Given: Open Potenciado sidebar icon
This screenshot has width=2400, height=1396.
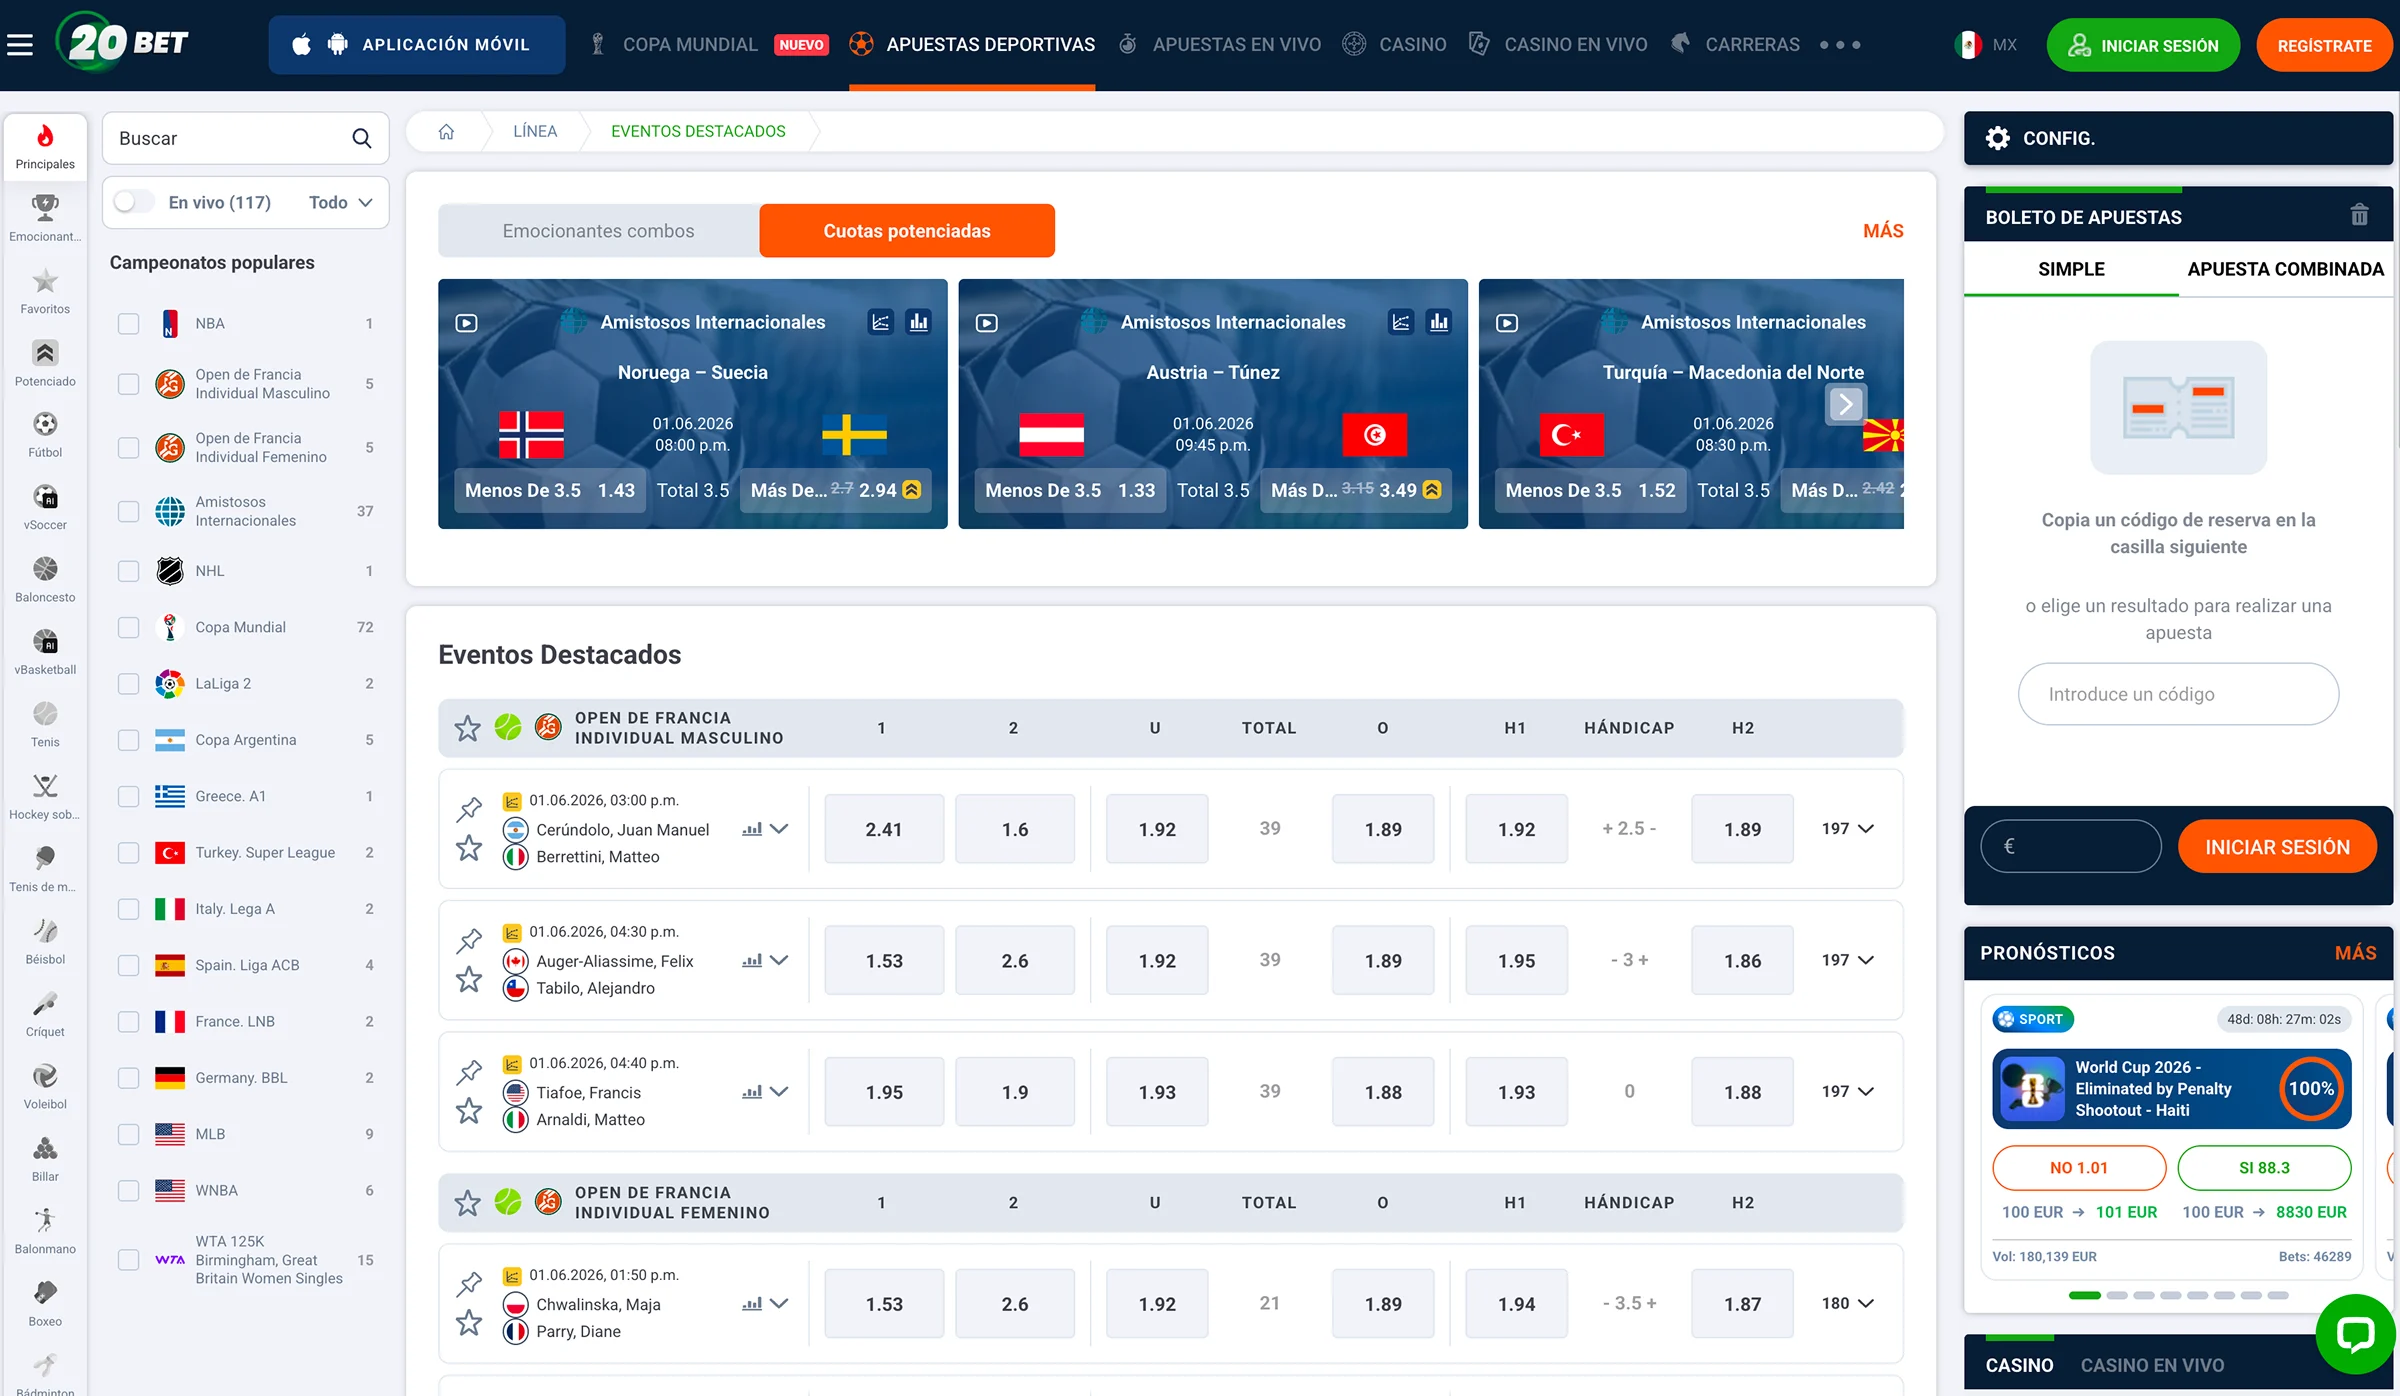Looking at the screenshot, I should tap(45, 363).
